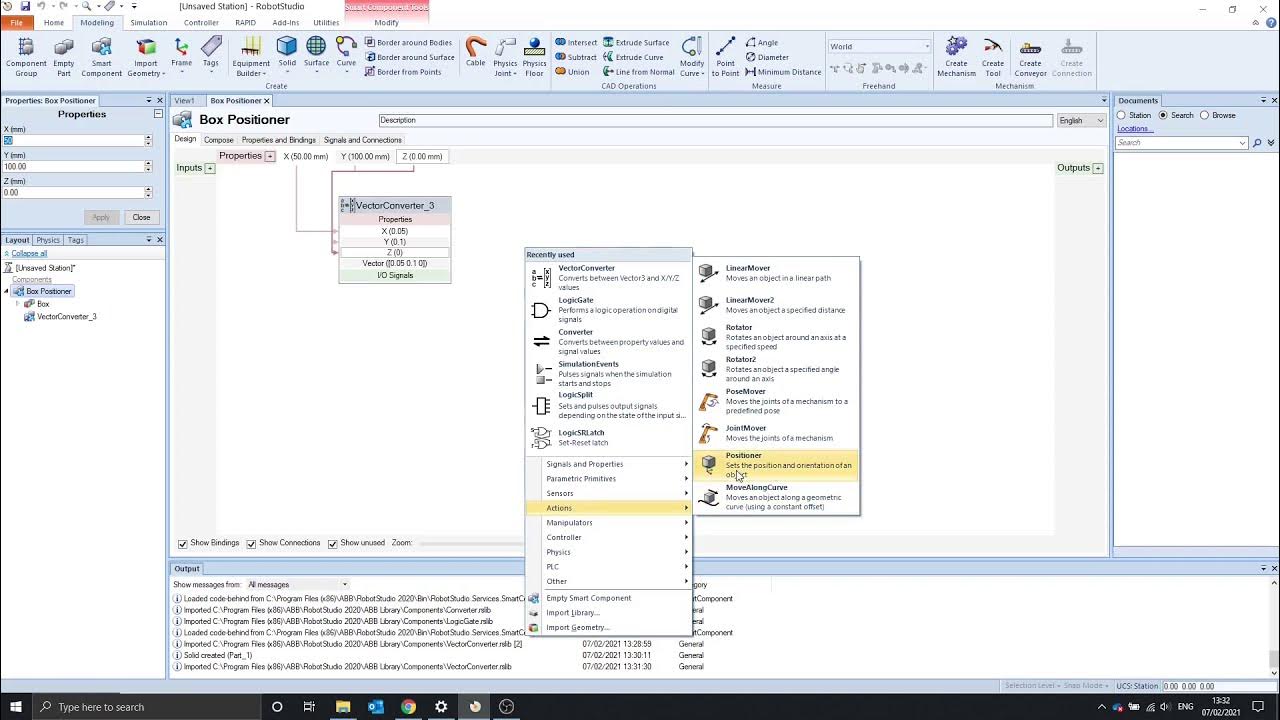Select recently used LogicSRLatch
This screenshot has height=720, width=1280.
609,438
